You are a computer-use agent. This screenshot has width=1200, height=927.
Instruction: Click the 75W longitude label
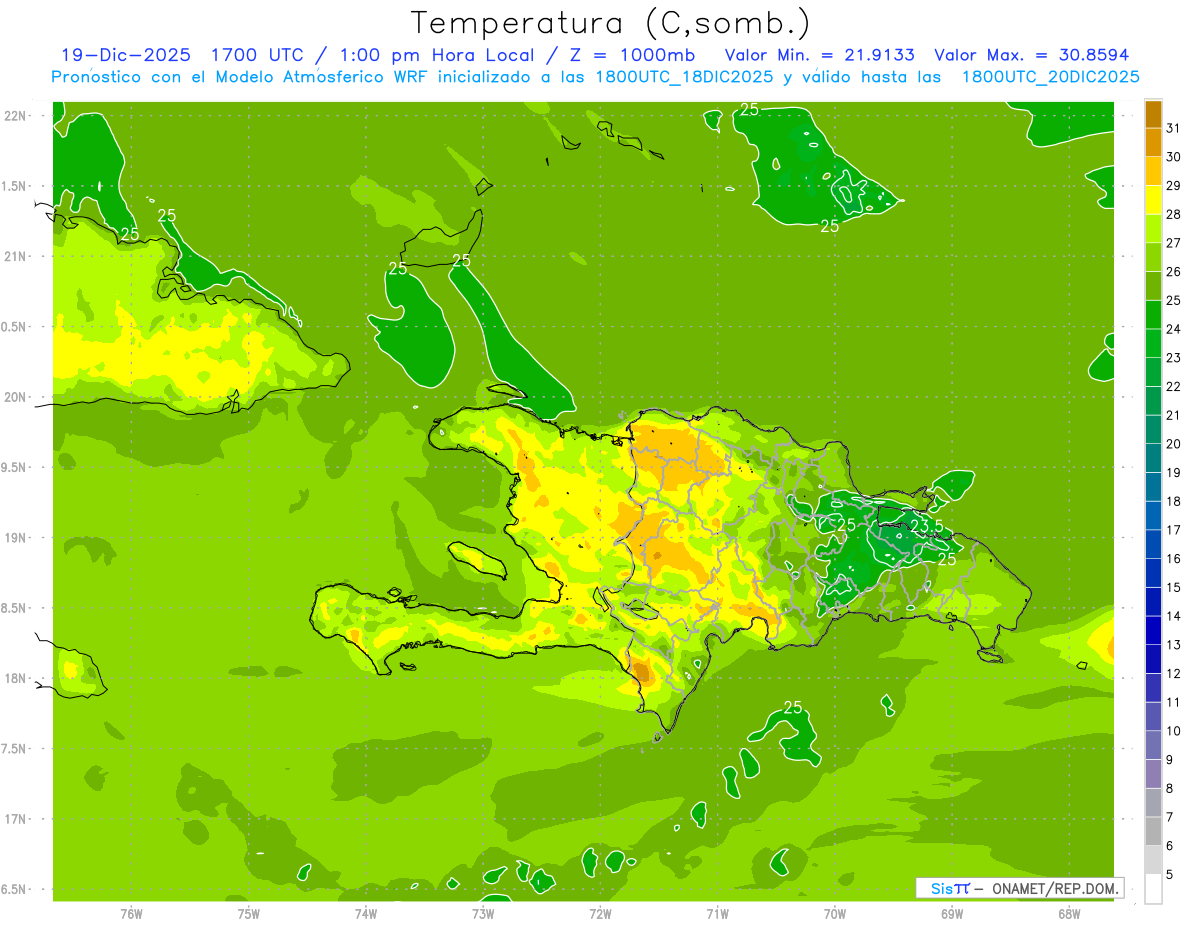[x=249, y=914]
